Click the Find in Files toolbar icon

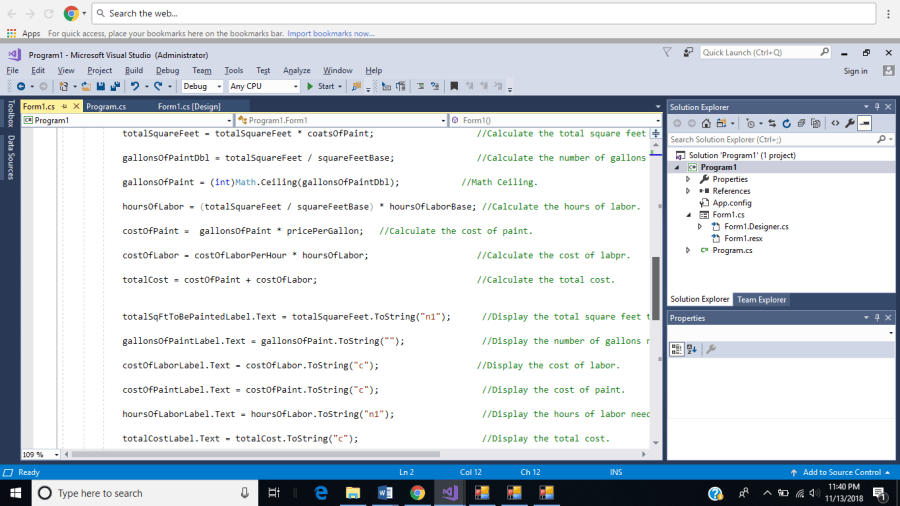coord(356,86)
